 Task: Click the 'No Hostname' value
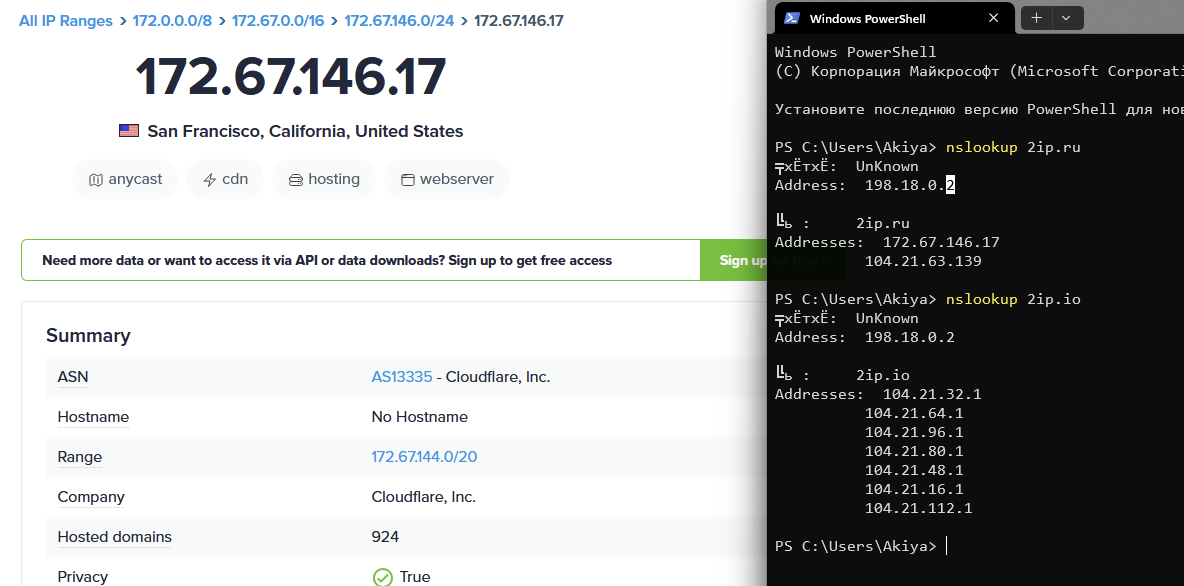click(x=419, y=417)
